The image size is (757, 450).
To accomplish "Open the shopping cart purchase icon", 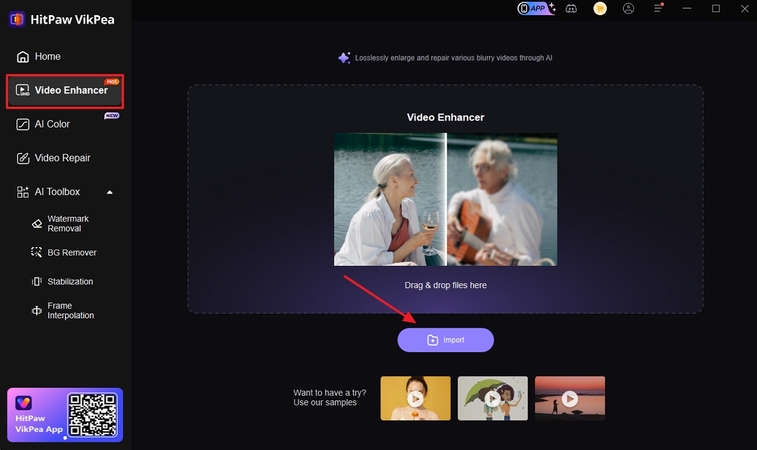I will (600, 8).
